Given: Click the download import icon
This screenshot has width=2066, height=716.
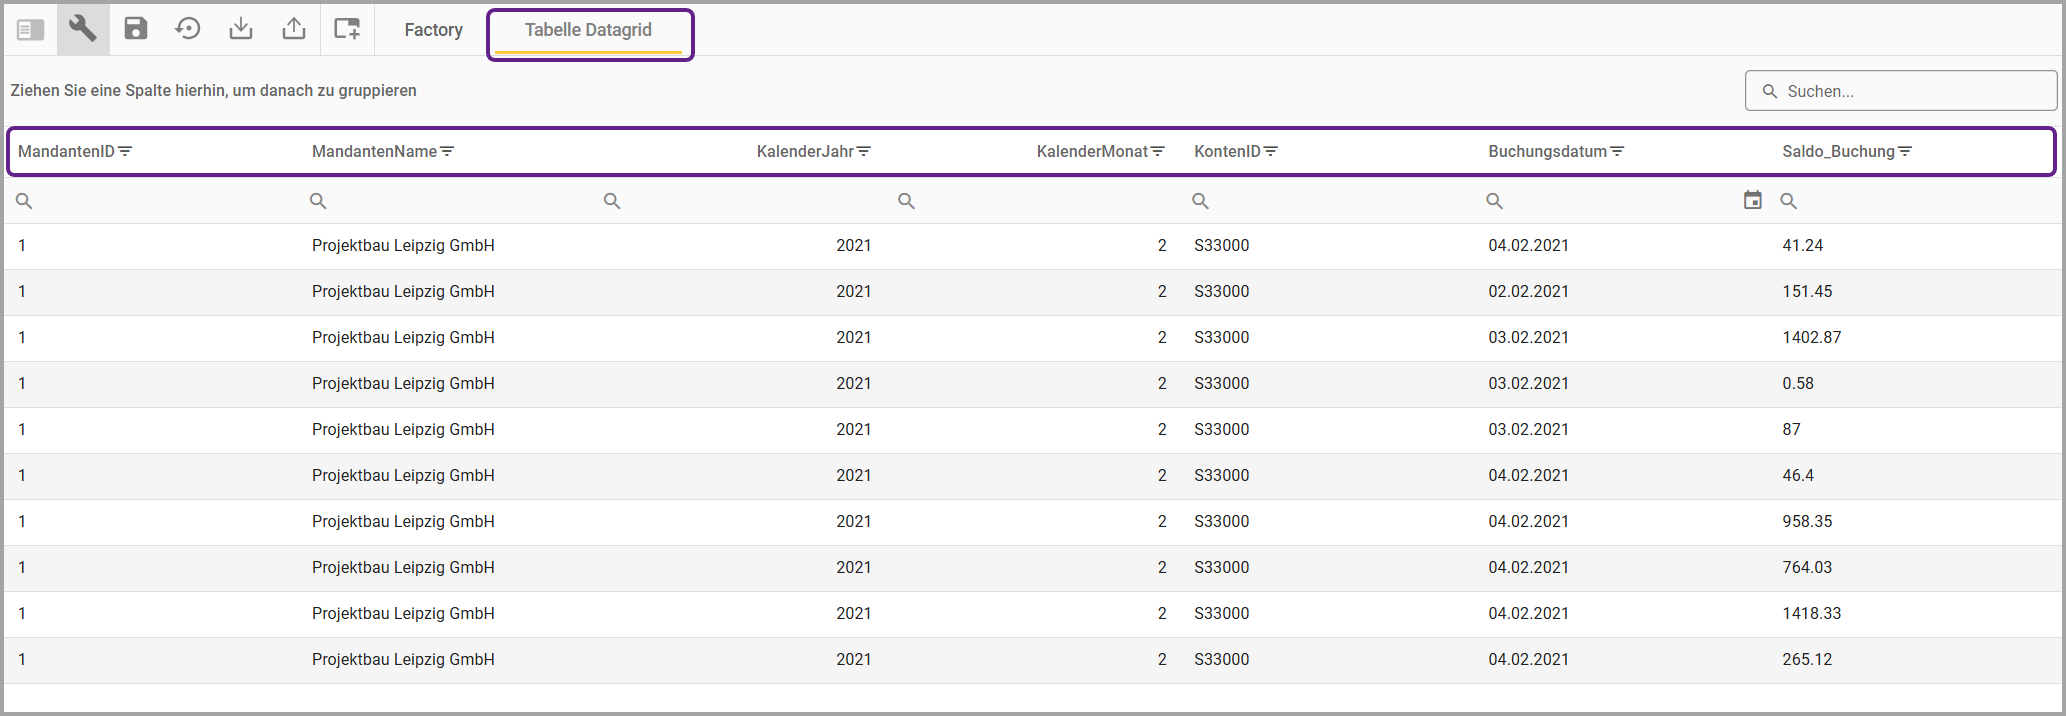Looking at the screenshot, I should (241, 29).
